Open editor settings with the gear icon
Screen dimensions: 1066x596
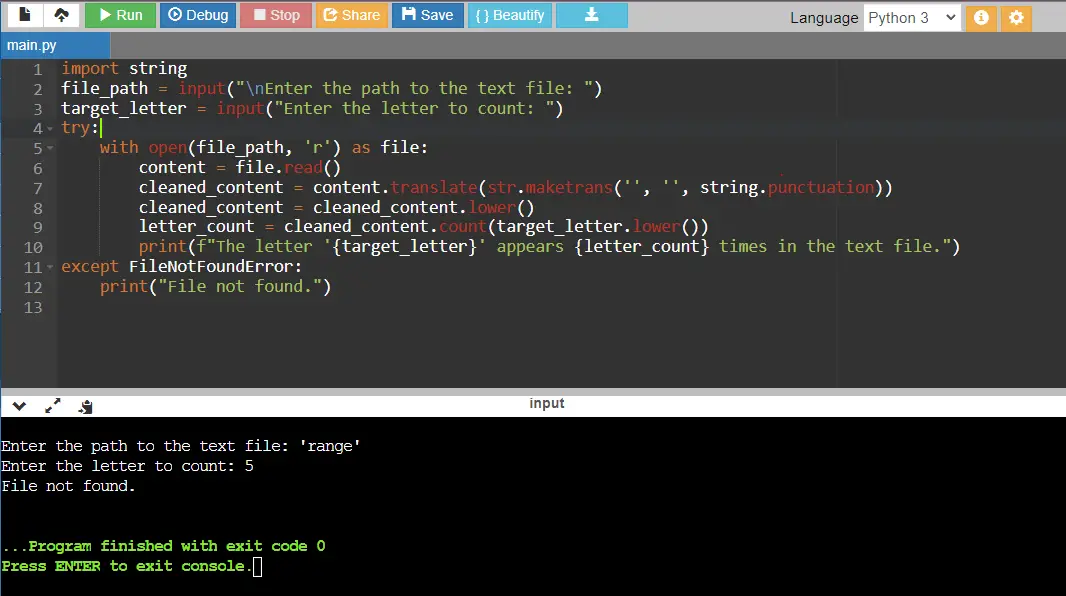point(1016,18)
